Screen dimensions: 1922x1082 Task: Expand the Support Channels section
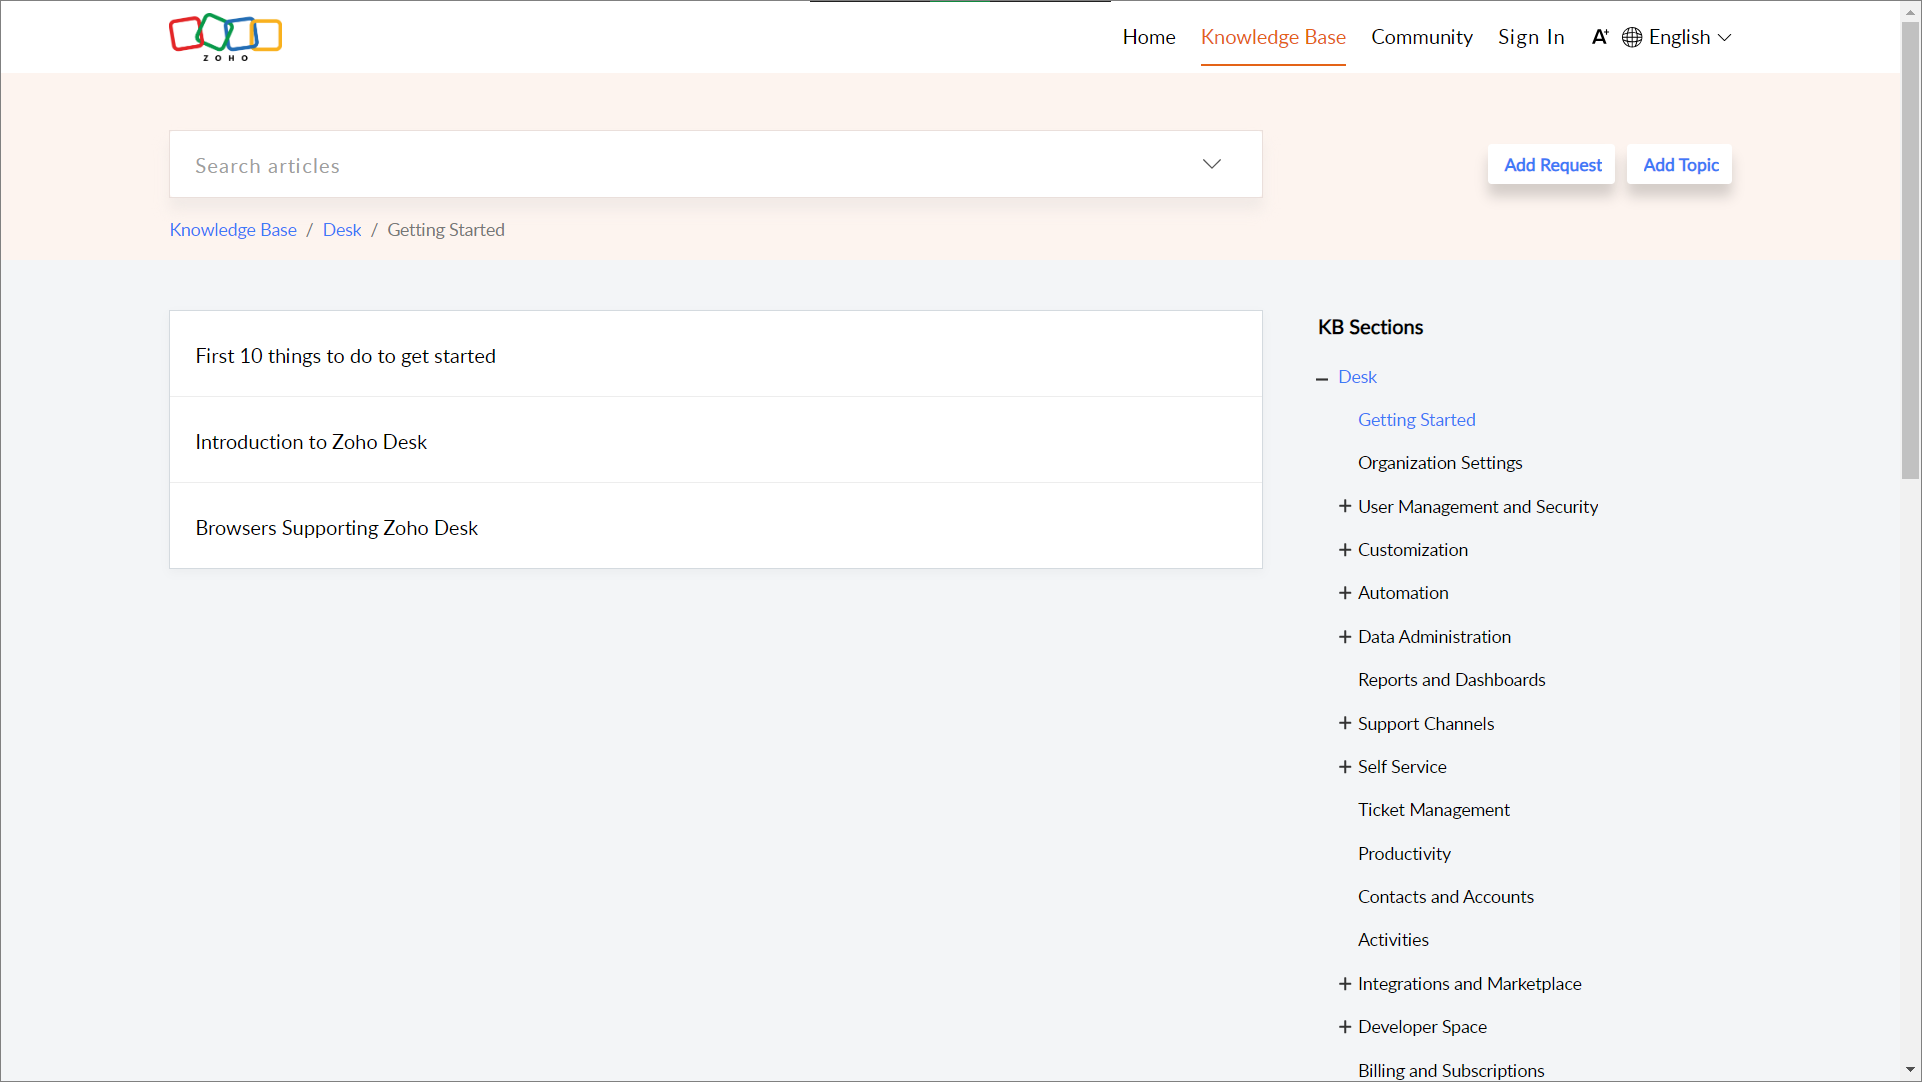click(x=1345, y=723)
